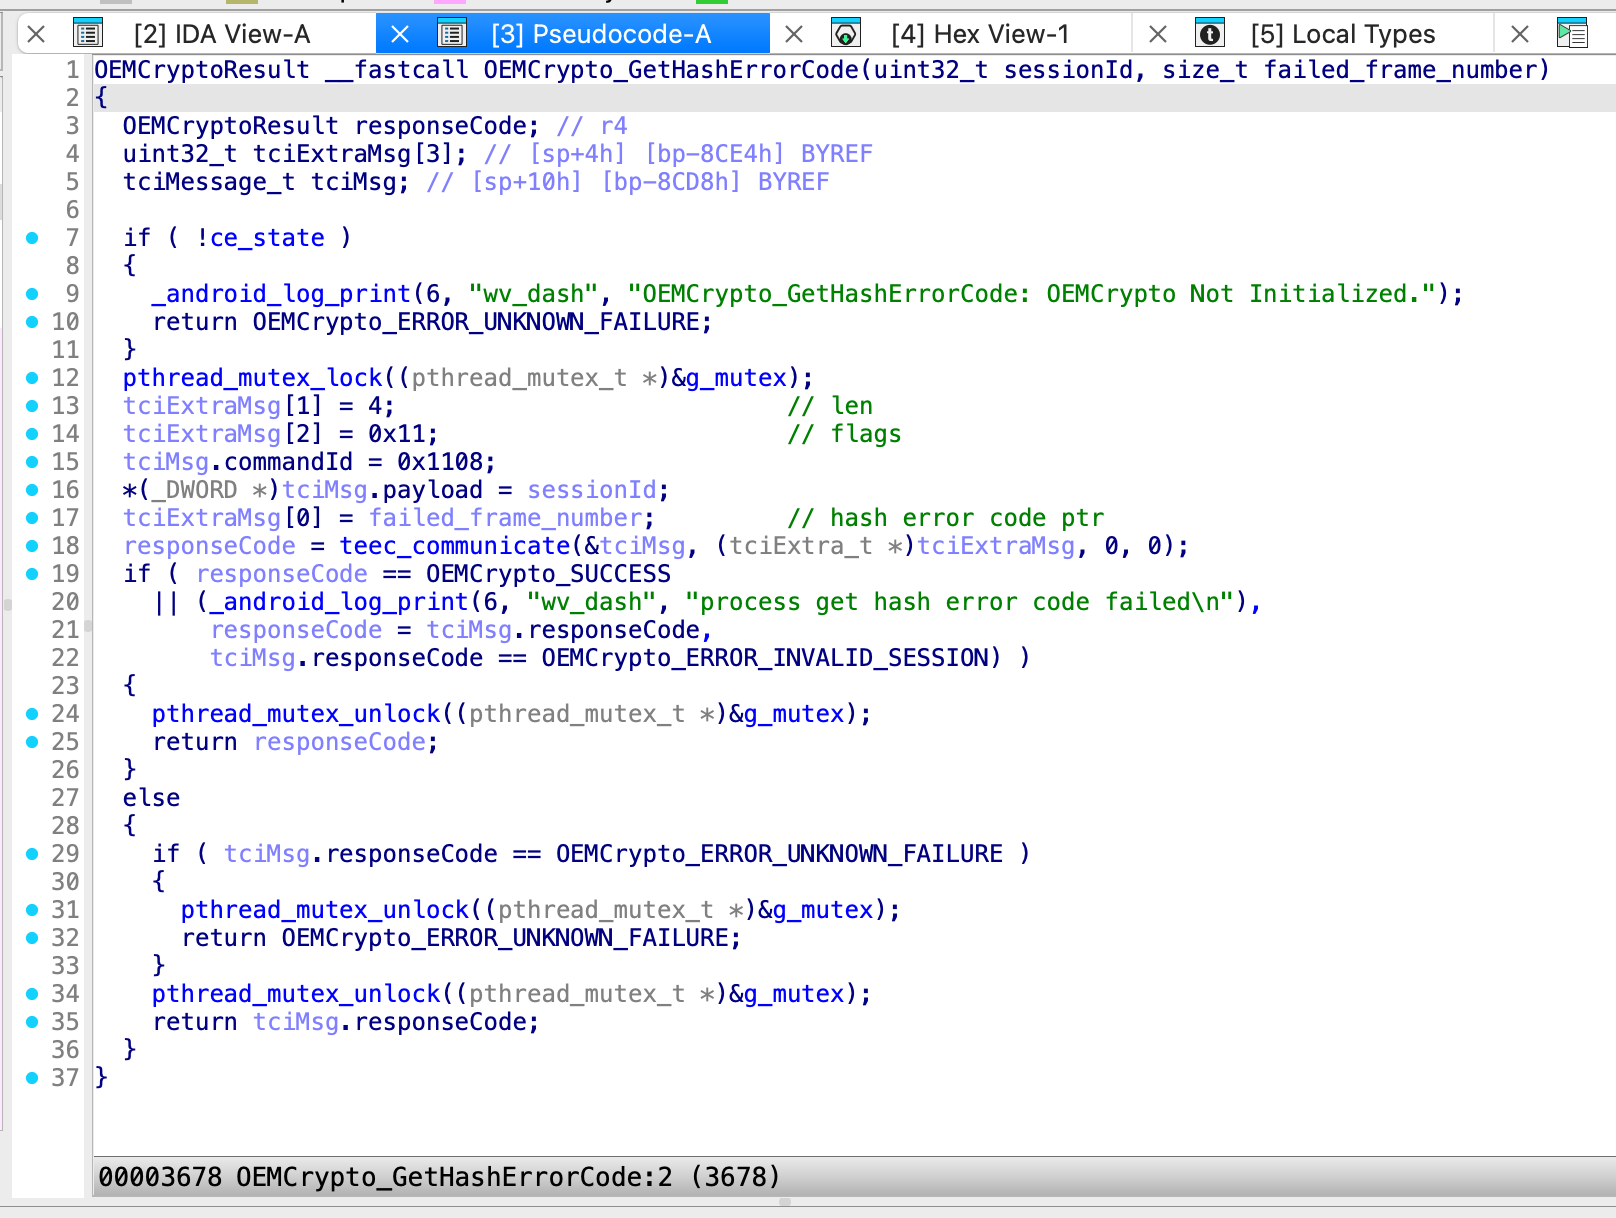Open the window list icon at top right
The height and width of the screenshot is (1218, 1616).
pyautogui.click(x=1572, y=32)
